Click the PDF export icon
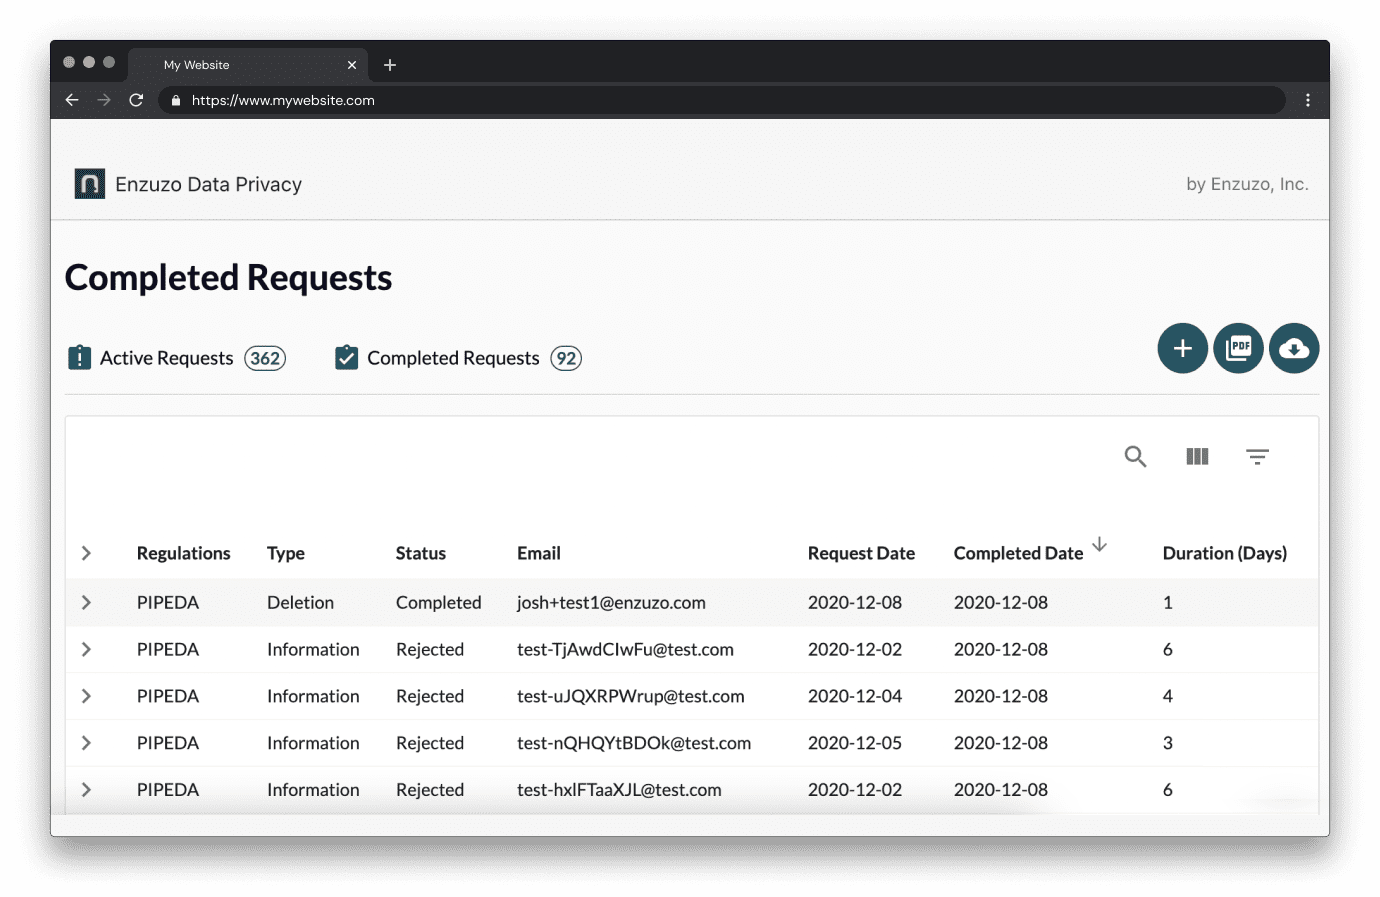Screen dimensions: 1380x897 click(1238, 348)
